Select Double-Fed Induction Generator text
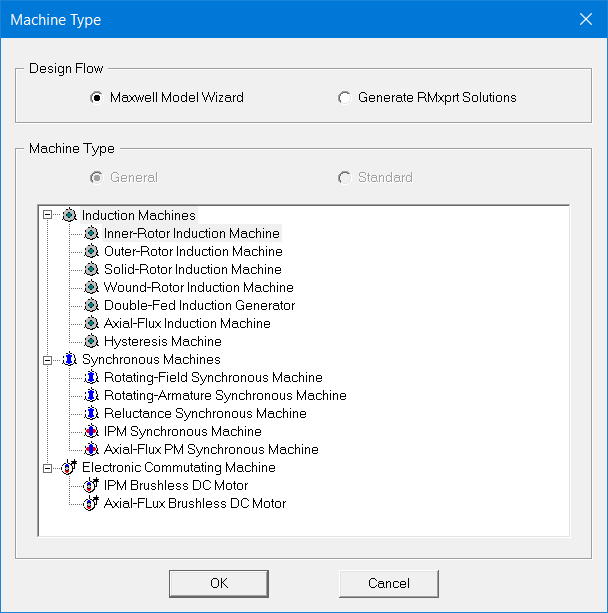 [x=199, y=305]
